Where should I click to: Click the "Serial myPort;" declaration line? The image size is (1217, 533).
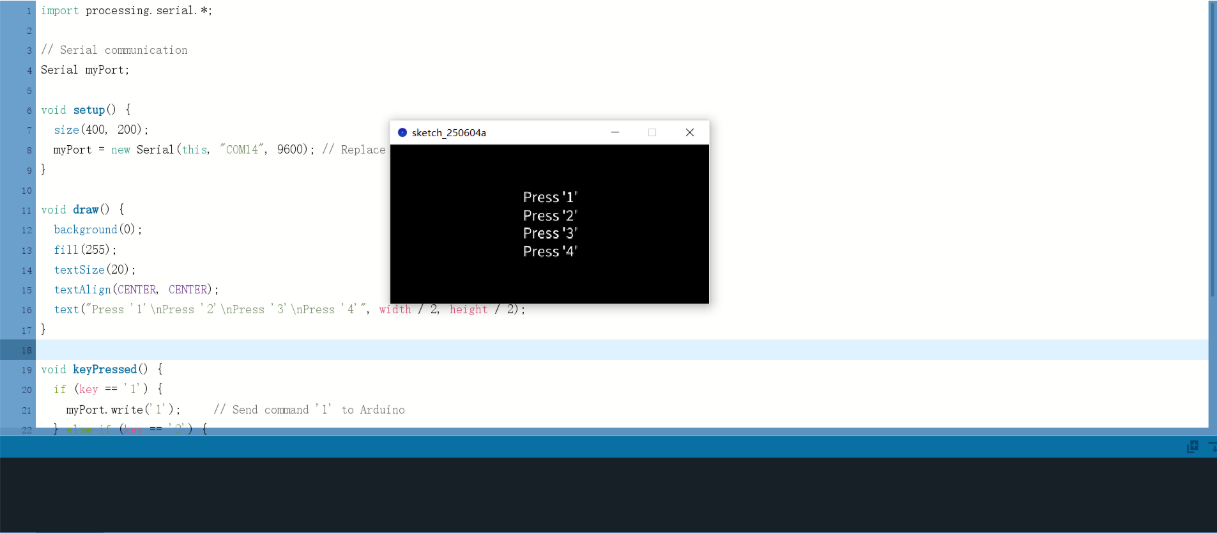click(x=85, y=70)
